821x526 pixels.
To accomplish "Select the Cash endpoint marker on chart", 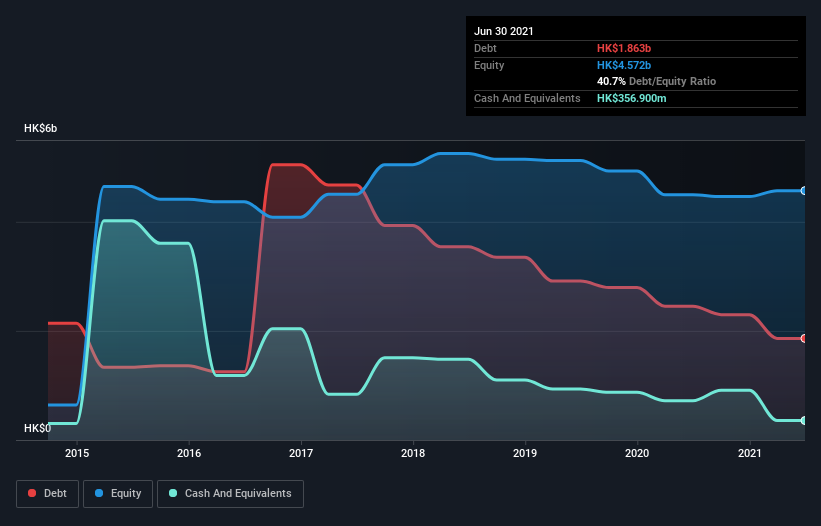I will 804,420.
